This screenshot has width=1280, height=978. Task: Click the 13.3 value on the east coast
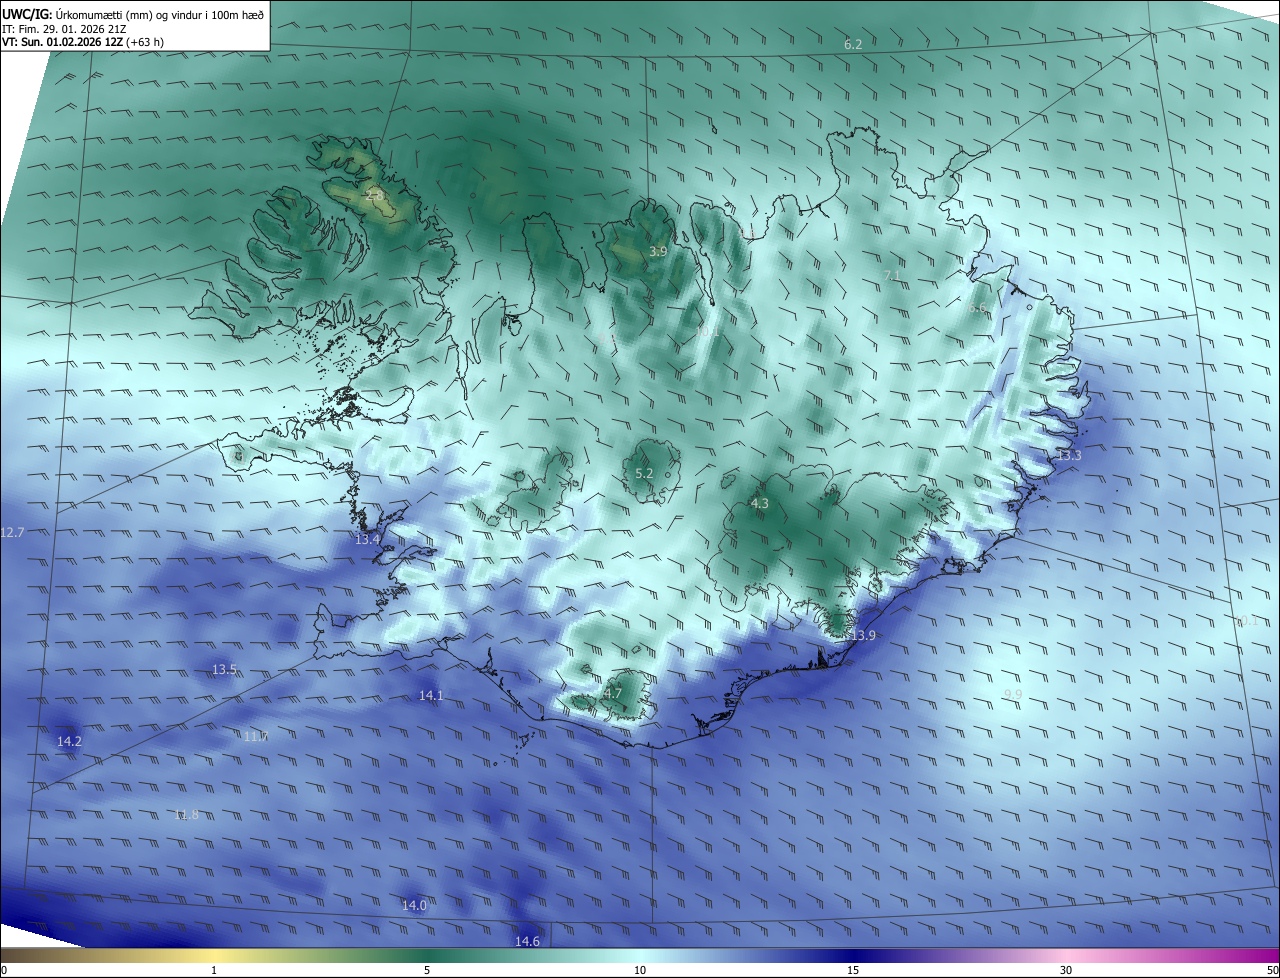[1069, 455]
